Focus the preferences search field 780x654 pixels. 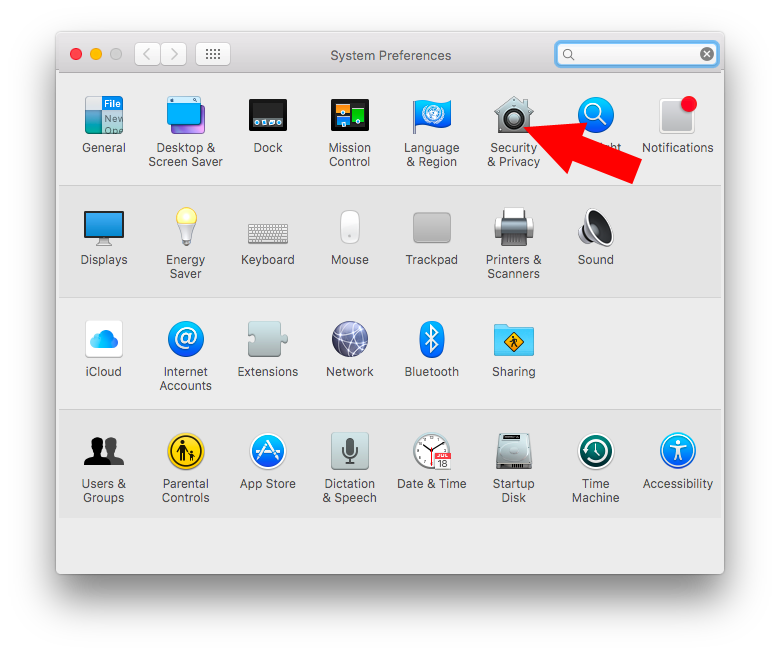[x=636, y=54]
